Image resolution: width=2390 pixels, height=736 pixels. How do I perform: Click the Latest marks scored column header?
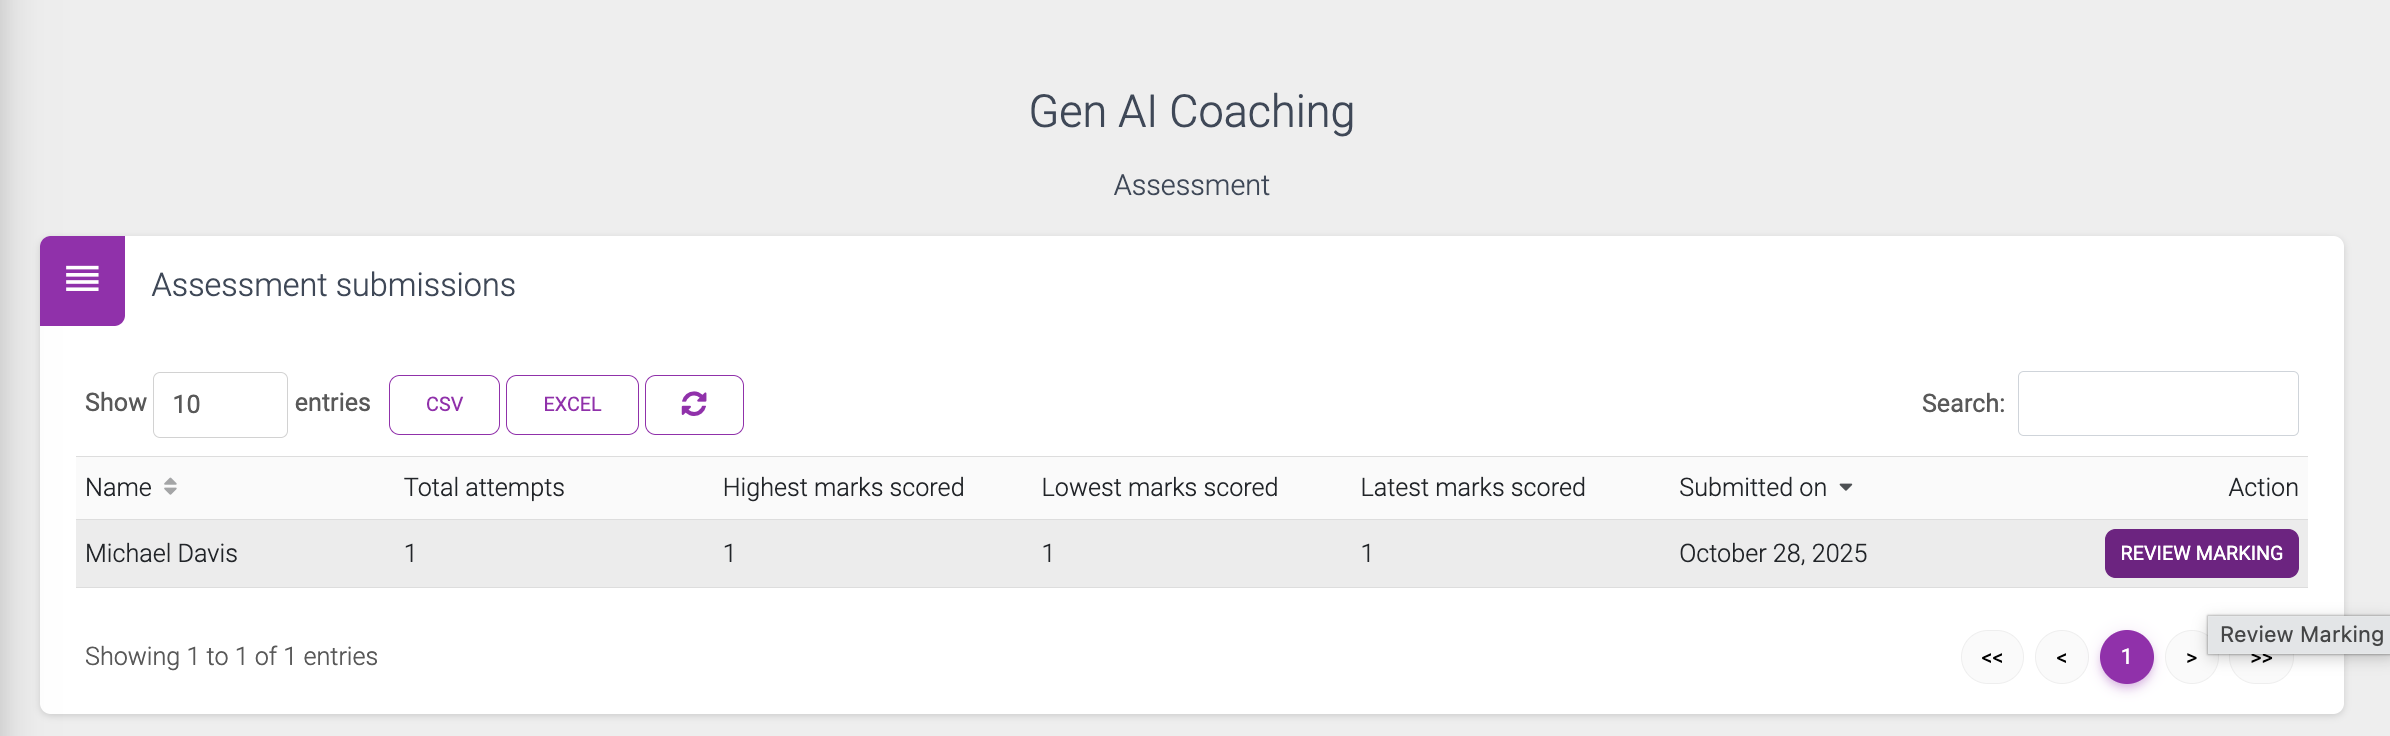tap(1472, 487)
